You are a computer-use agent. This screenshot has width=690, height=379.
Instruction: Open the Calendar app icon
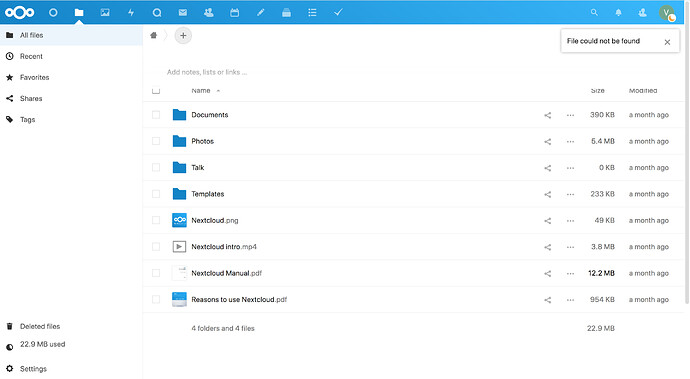click(235, 12)
